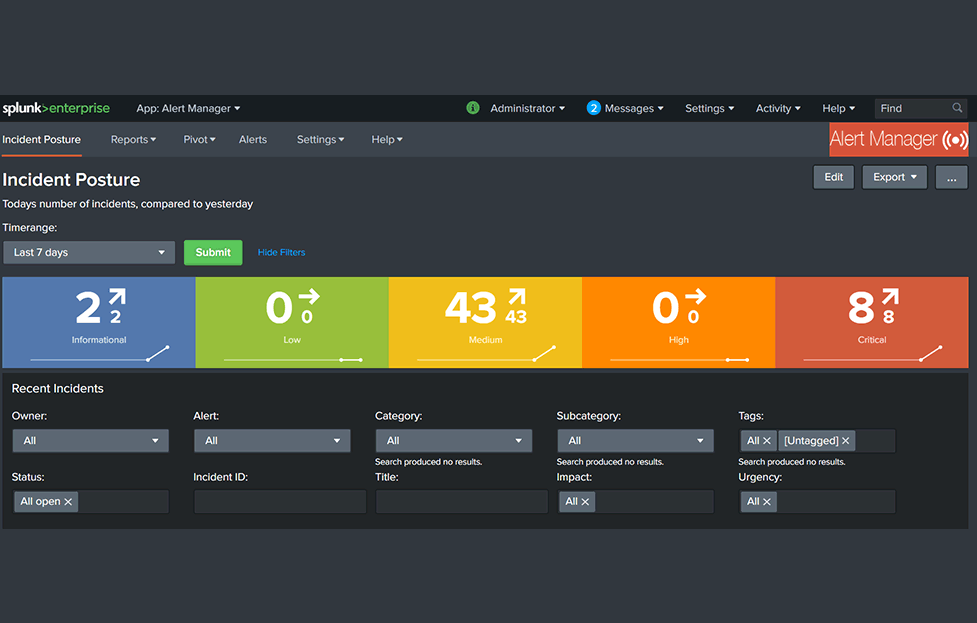Open the app navigation Help menu
Image resolution: width=977 pixels, height=623 pixels.
click(387, 140)
